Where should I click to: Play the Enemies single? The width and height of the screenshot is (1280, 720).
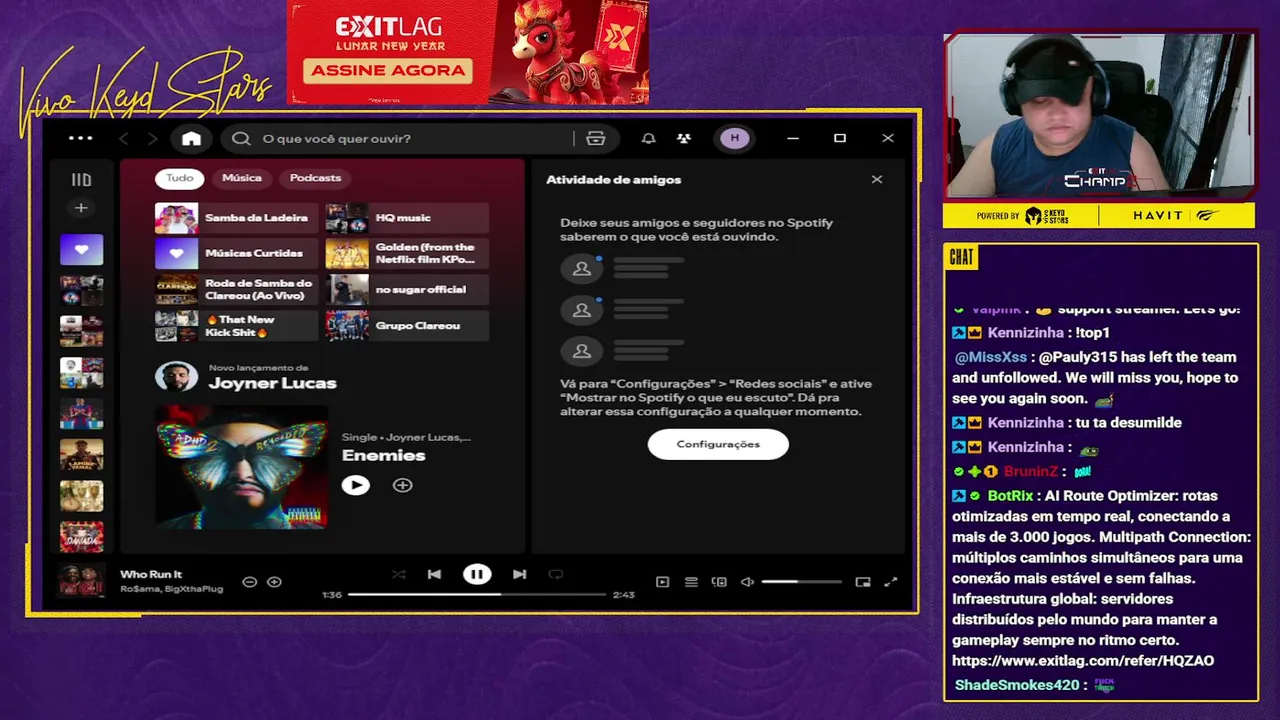(x=355, y=485)
